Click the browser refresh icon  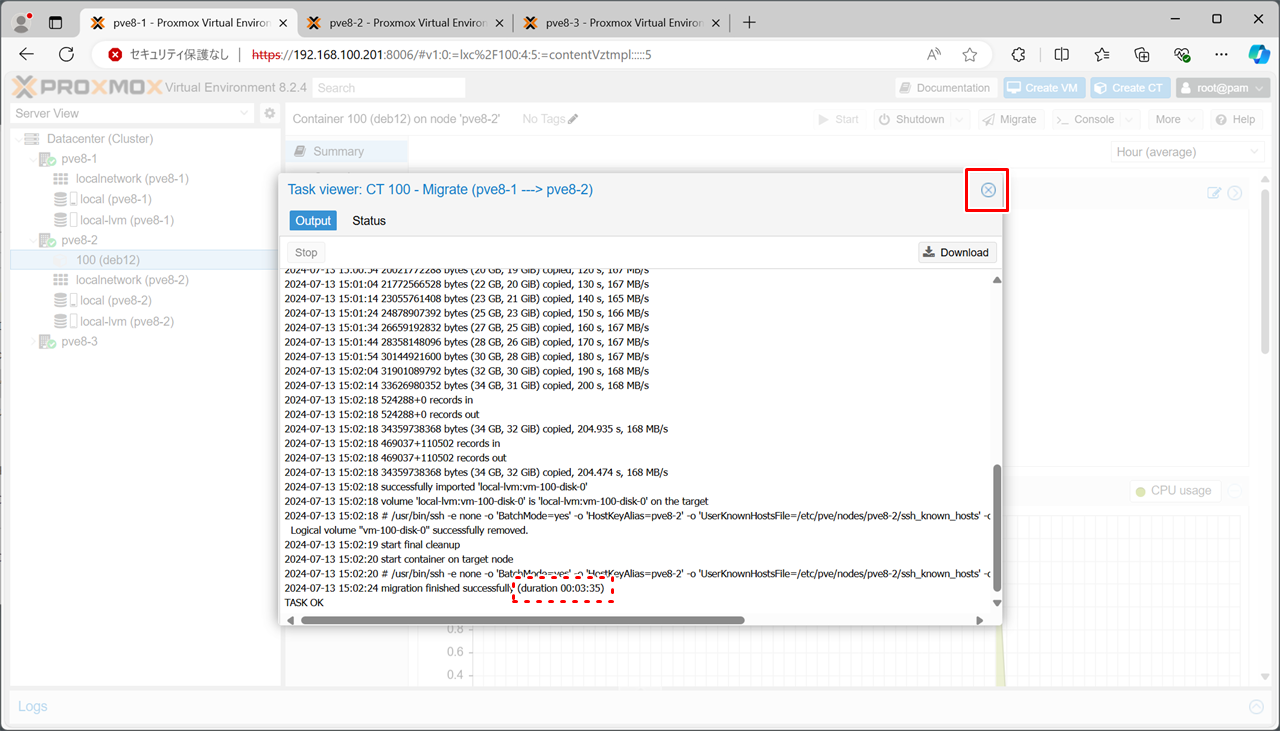click(x=67, y=55)
